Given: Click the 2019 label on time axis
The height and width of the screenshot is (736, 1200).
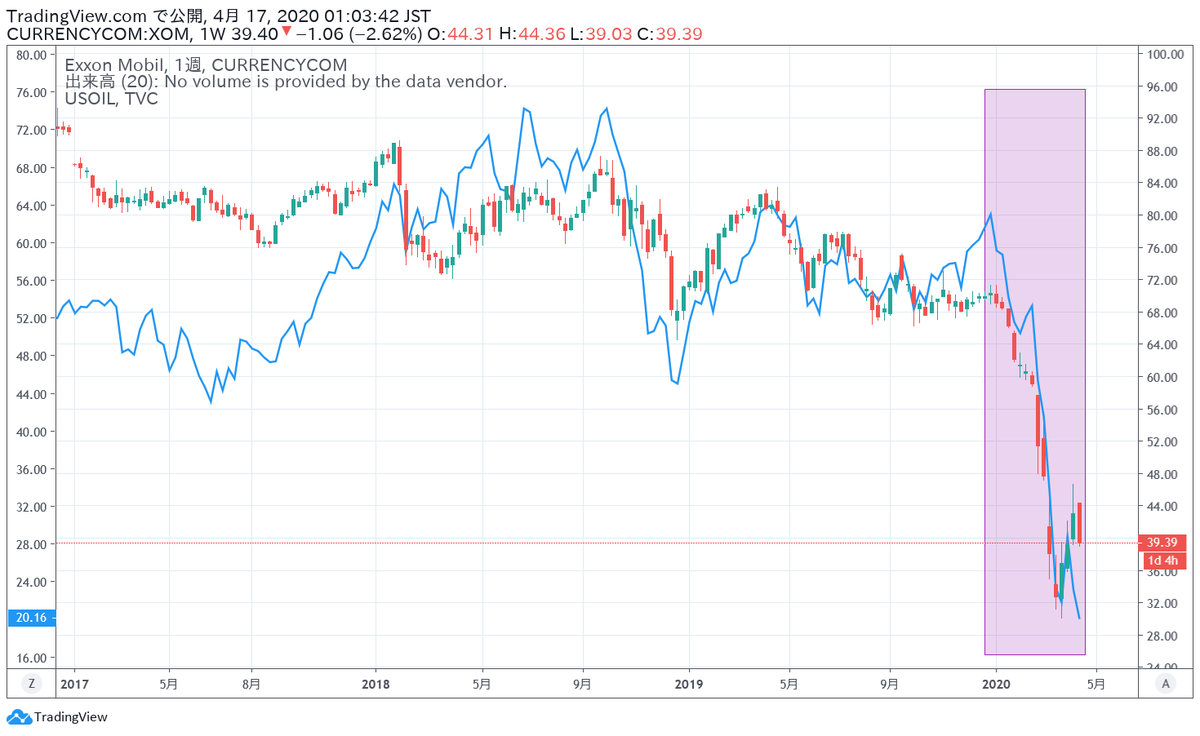Looking at the screenshot, I should coord(689,684).
